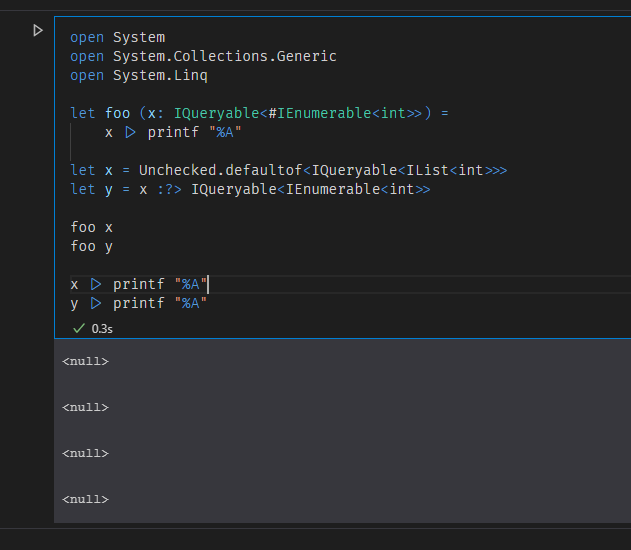Place cursor on the 'foo x' call line
The width and height of the screenshot is (631, 550).
[x=91, y=227]
